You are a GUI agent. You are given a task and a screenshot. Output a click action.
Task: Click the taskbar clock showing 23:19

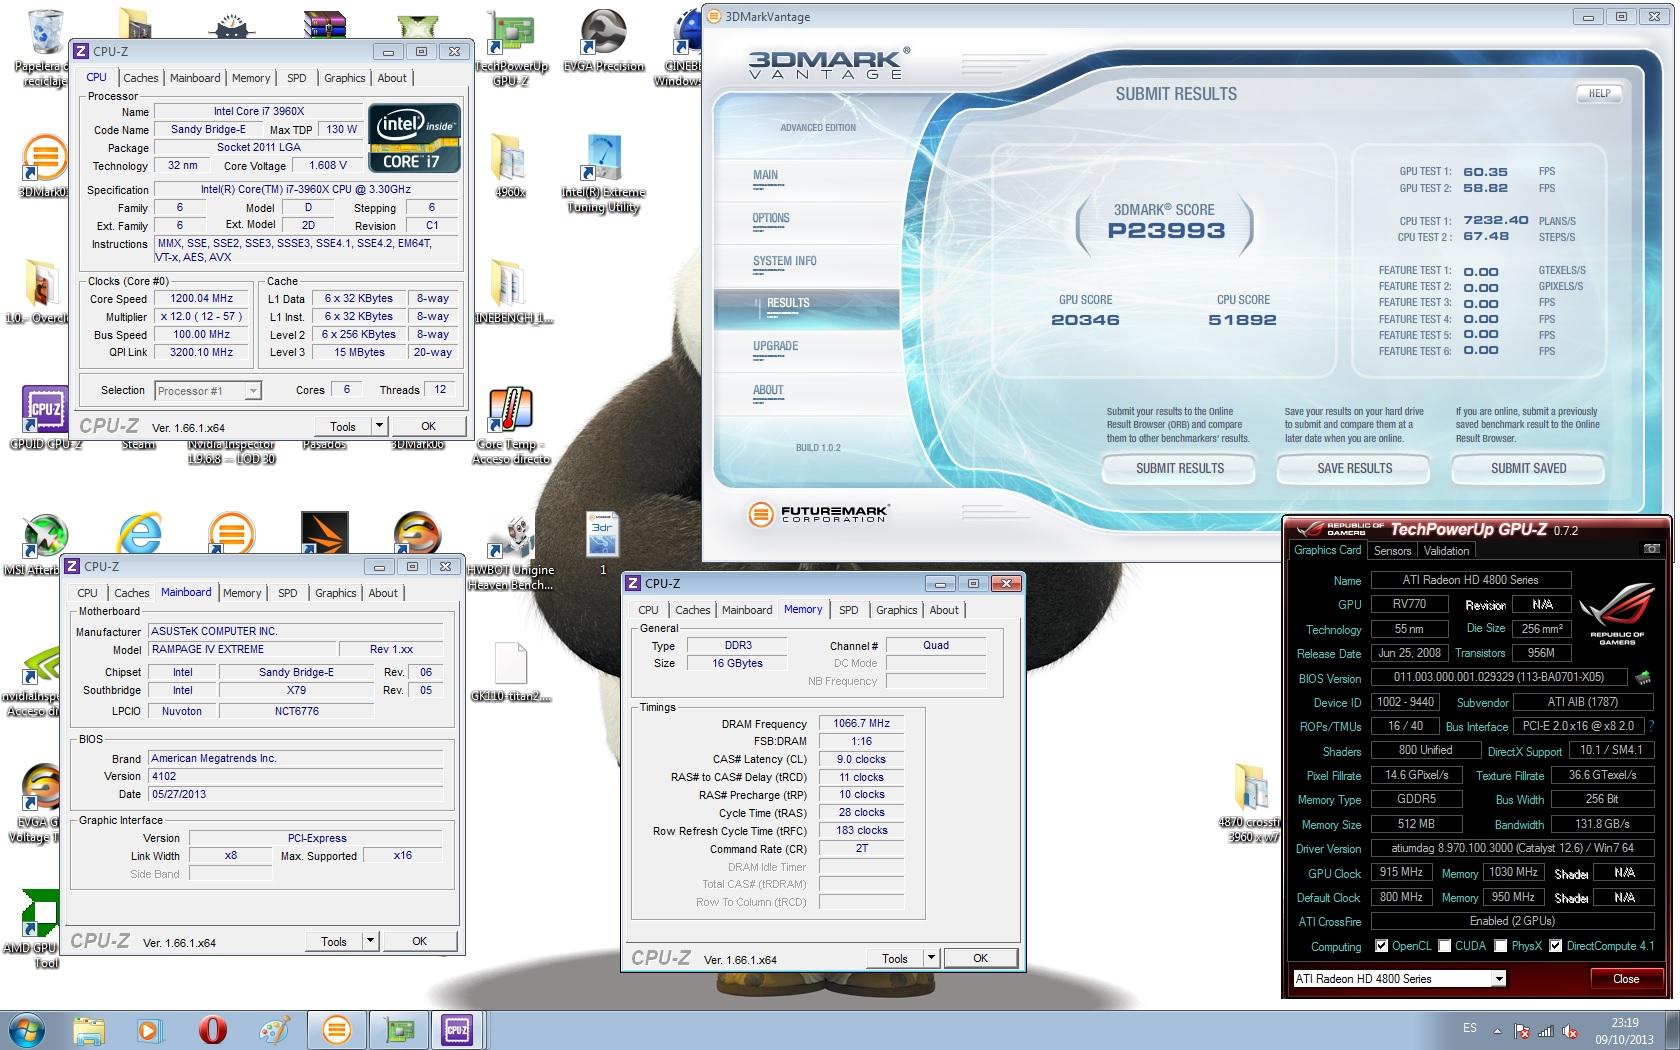[x=1625, y=1030]
